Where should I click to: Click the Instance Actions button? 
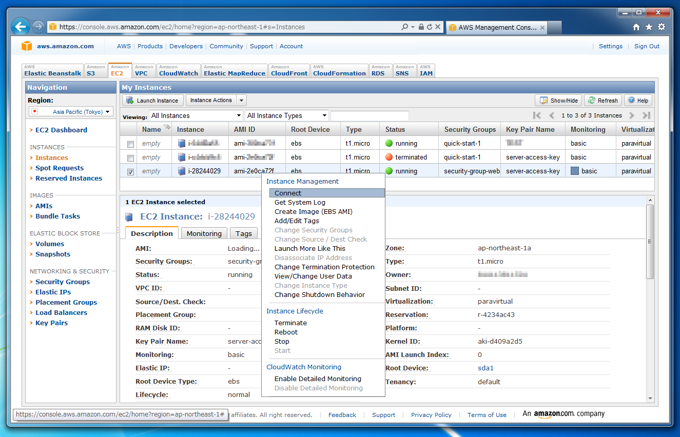coord(211,100)
